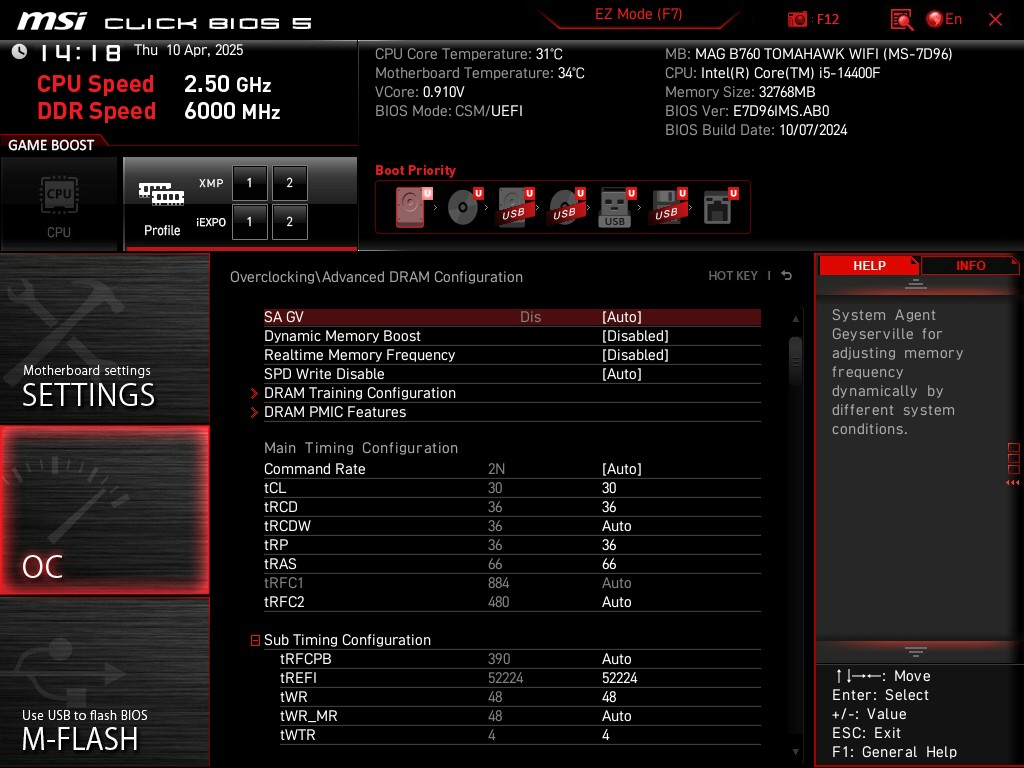Open the BIOS search magnifier icon
This screenshot has width=1024, height=768.
[902, 20]
